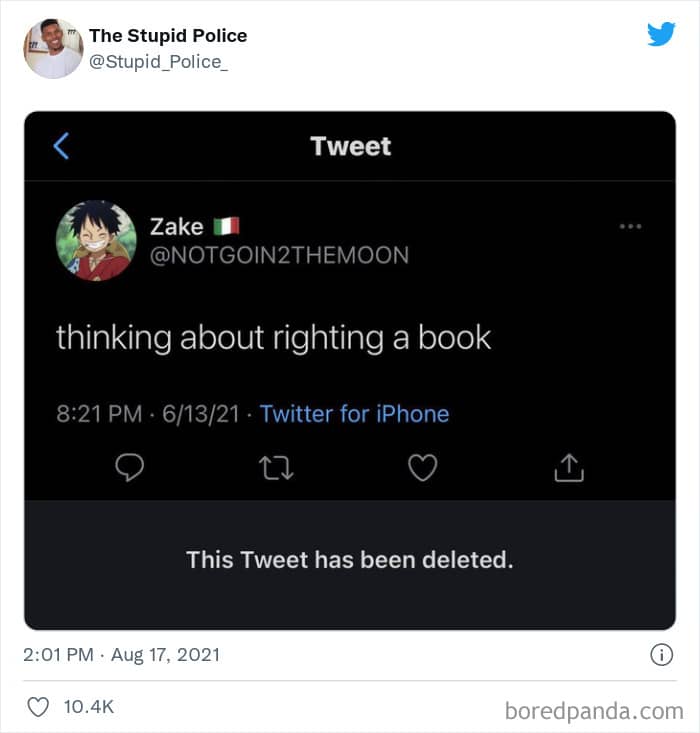Open the @Stupid_Police_ handle
Viewport: 700px width, 733px height.
click(159, 62)
